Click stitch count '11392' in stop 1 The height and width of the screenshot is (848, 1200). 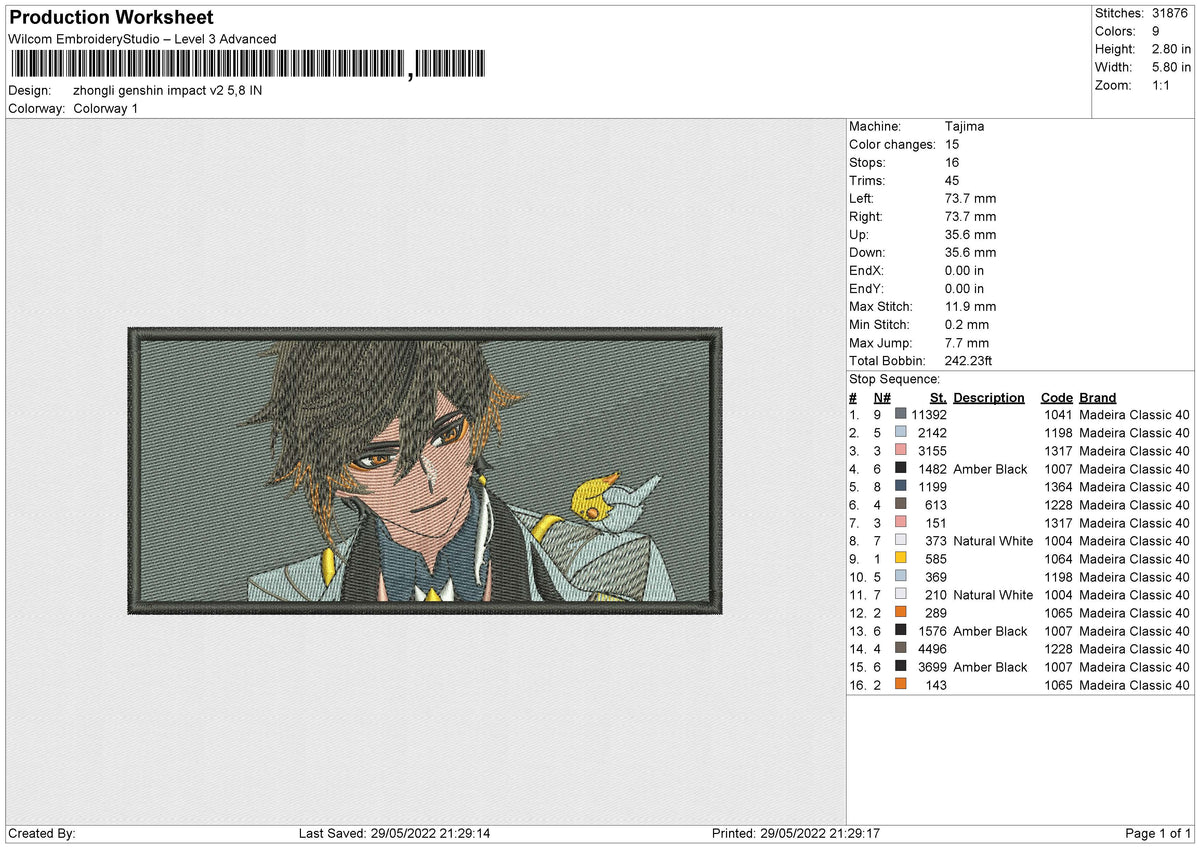929,415
